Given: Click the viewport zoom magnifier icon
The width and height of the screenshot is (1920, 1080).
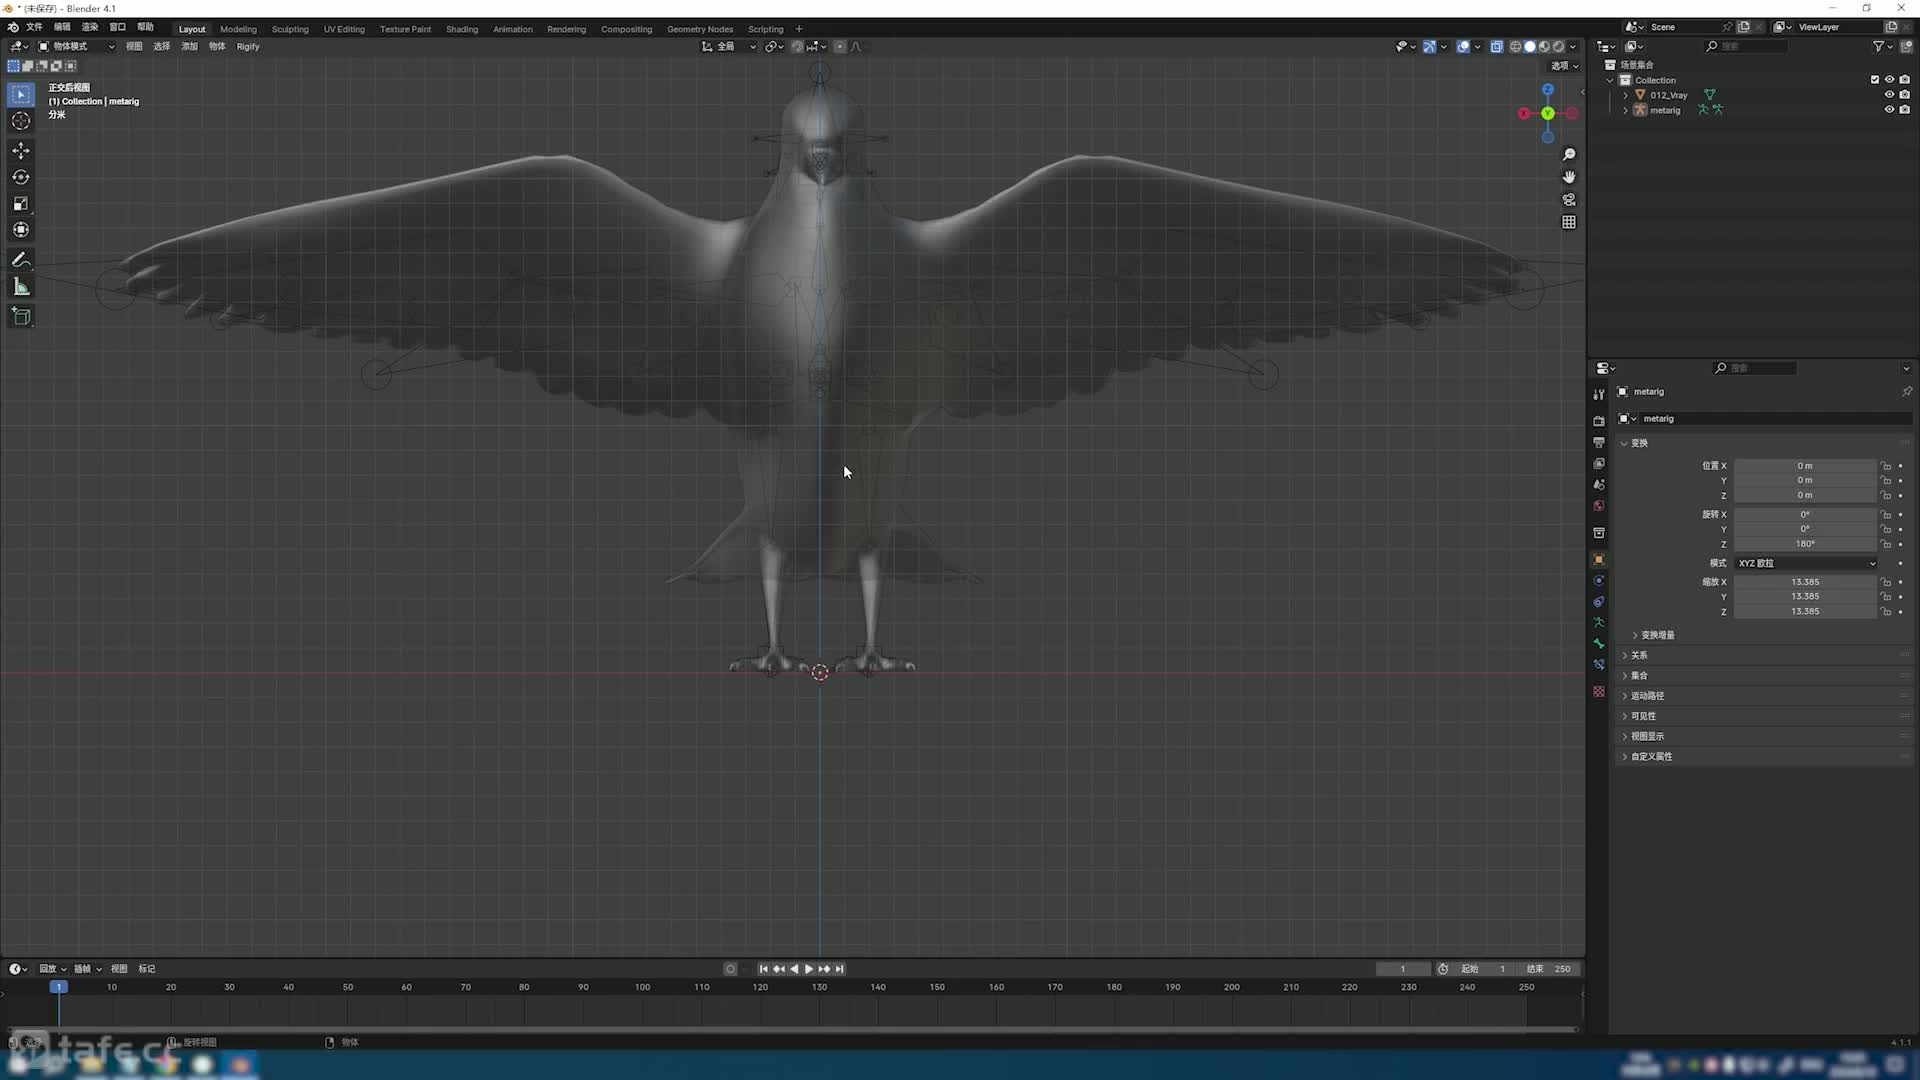Looking at the screenshot, I should point(1569,155).
